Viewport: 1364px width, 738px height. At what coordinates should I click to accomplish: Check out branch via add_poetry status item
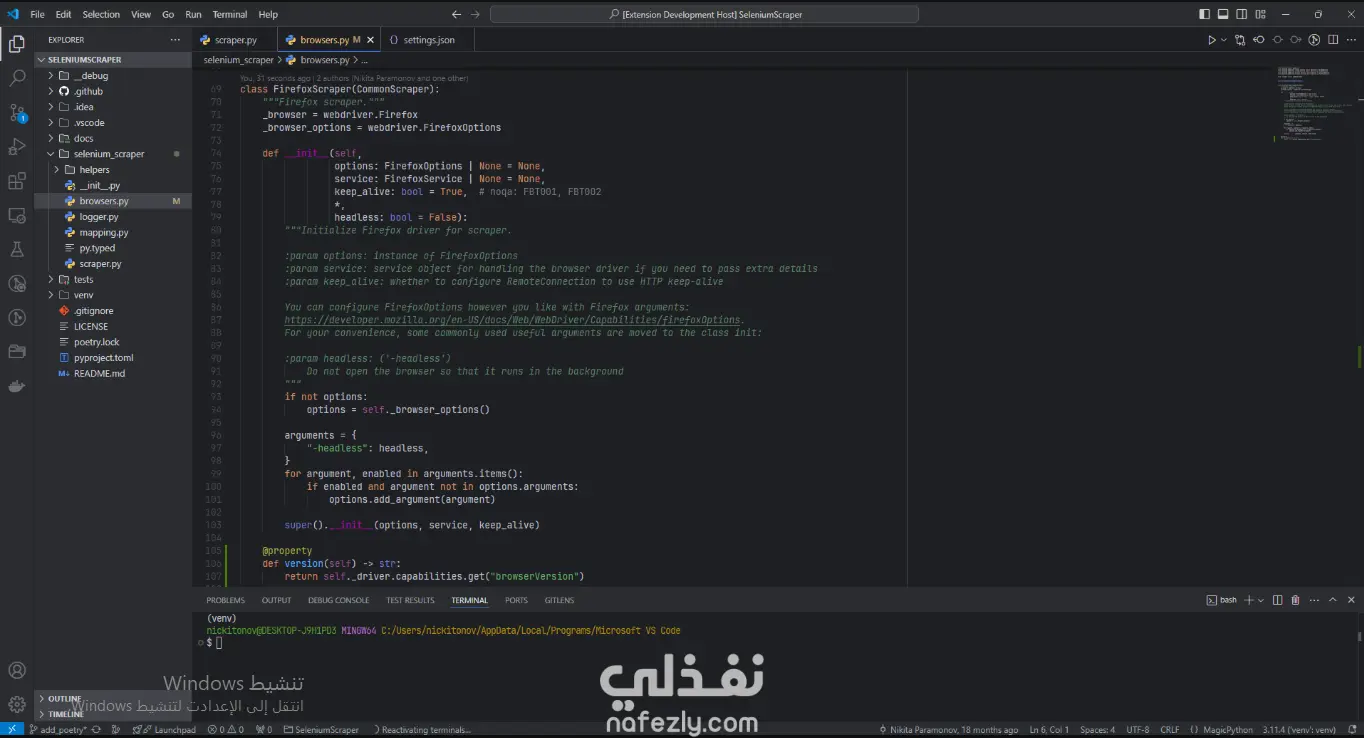pos(59,730)
